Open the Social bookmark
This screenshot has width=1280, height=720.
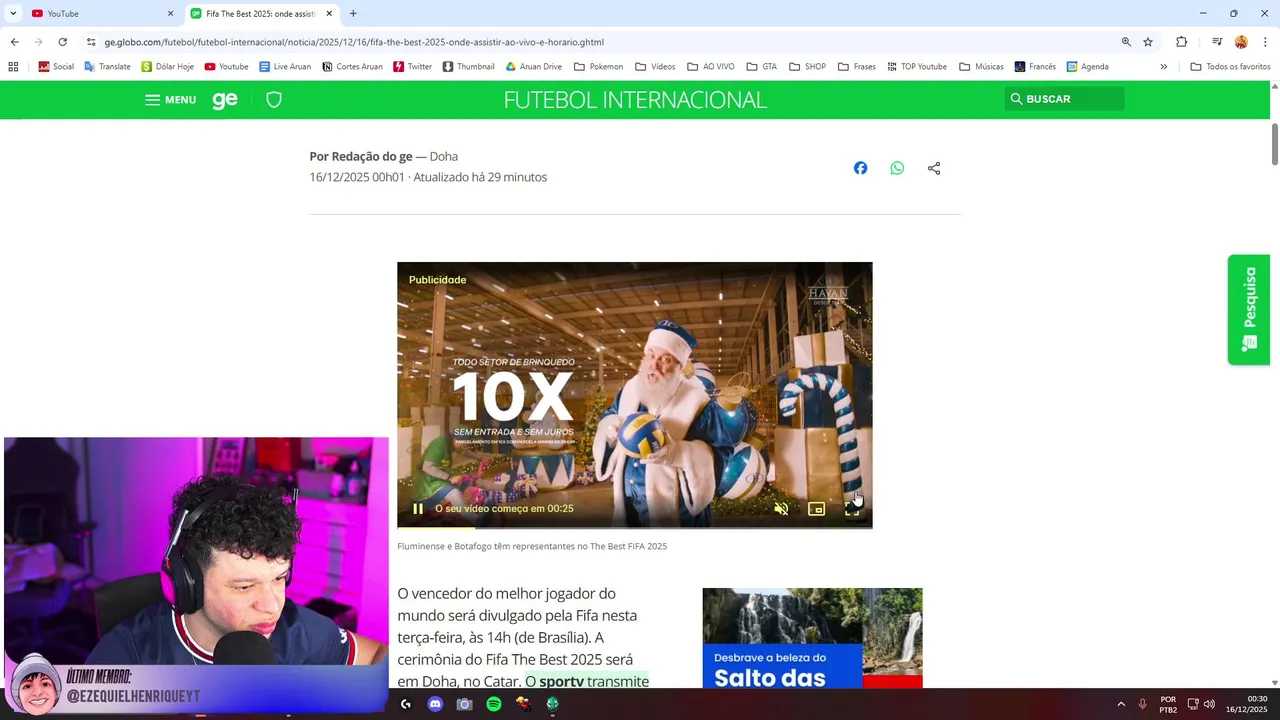56,67
